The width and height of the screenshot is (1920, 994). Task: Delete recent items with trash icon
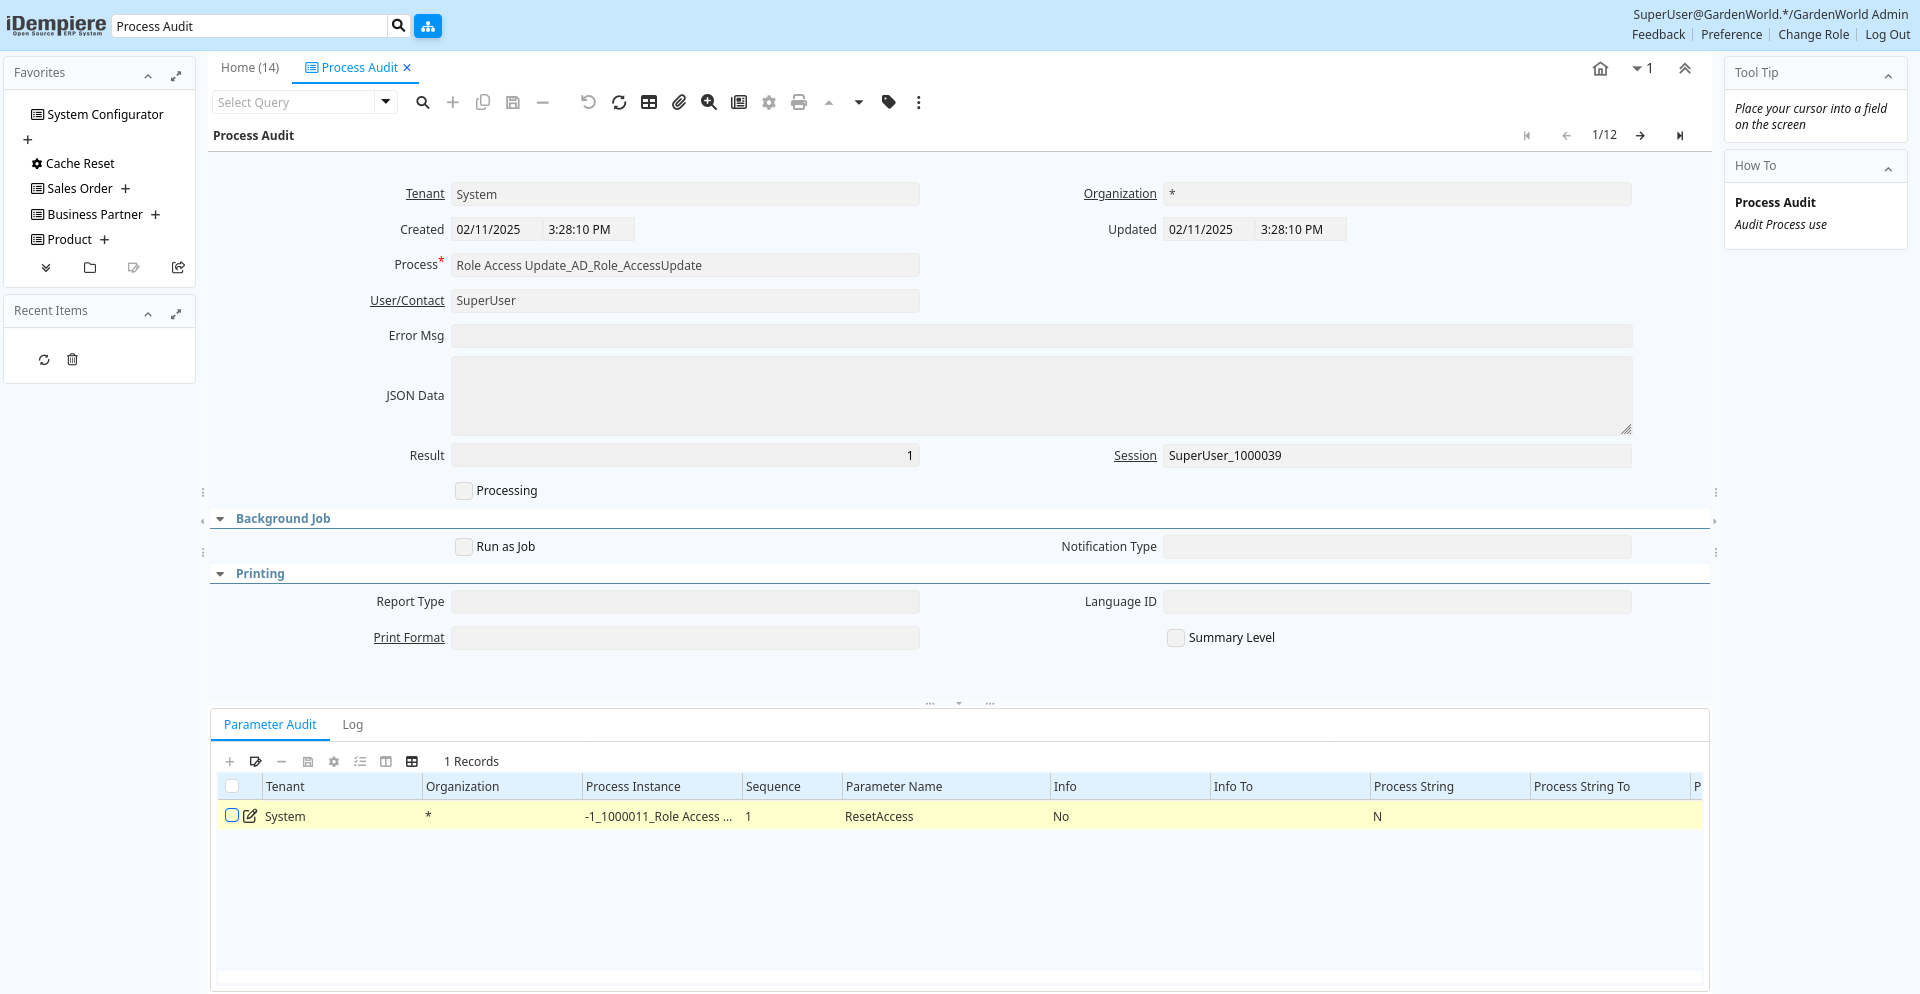72,360
